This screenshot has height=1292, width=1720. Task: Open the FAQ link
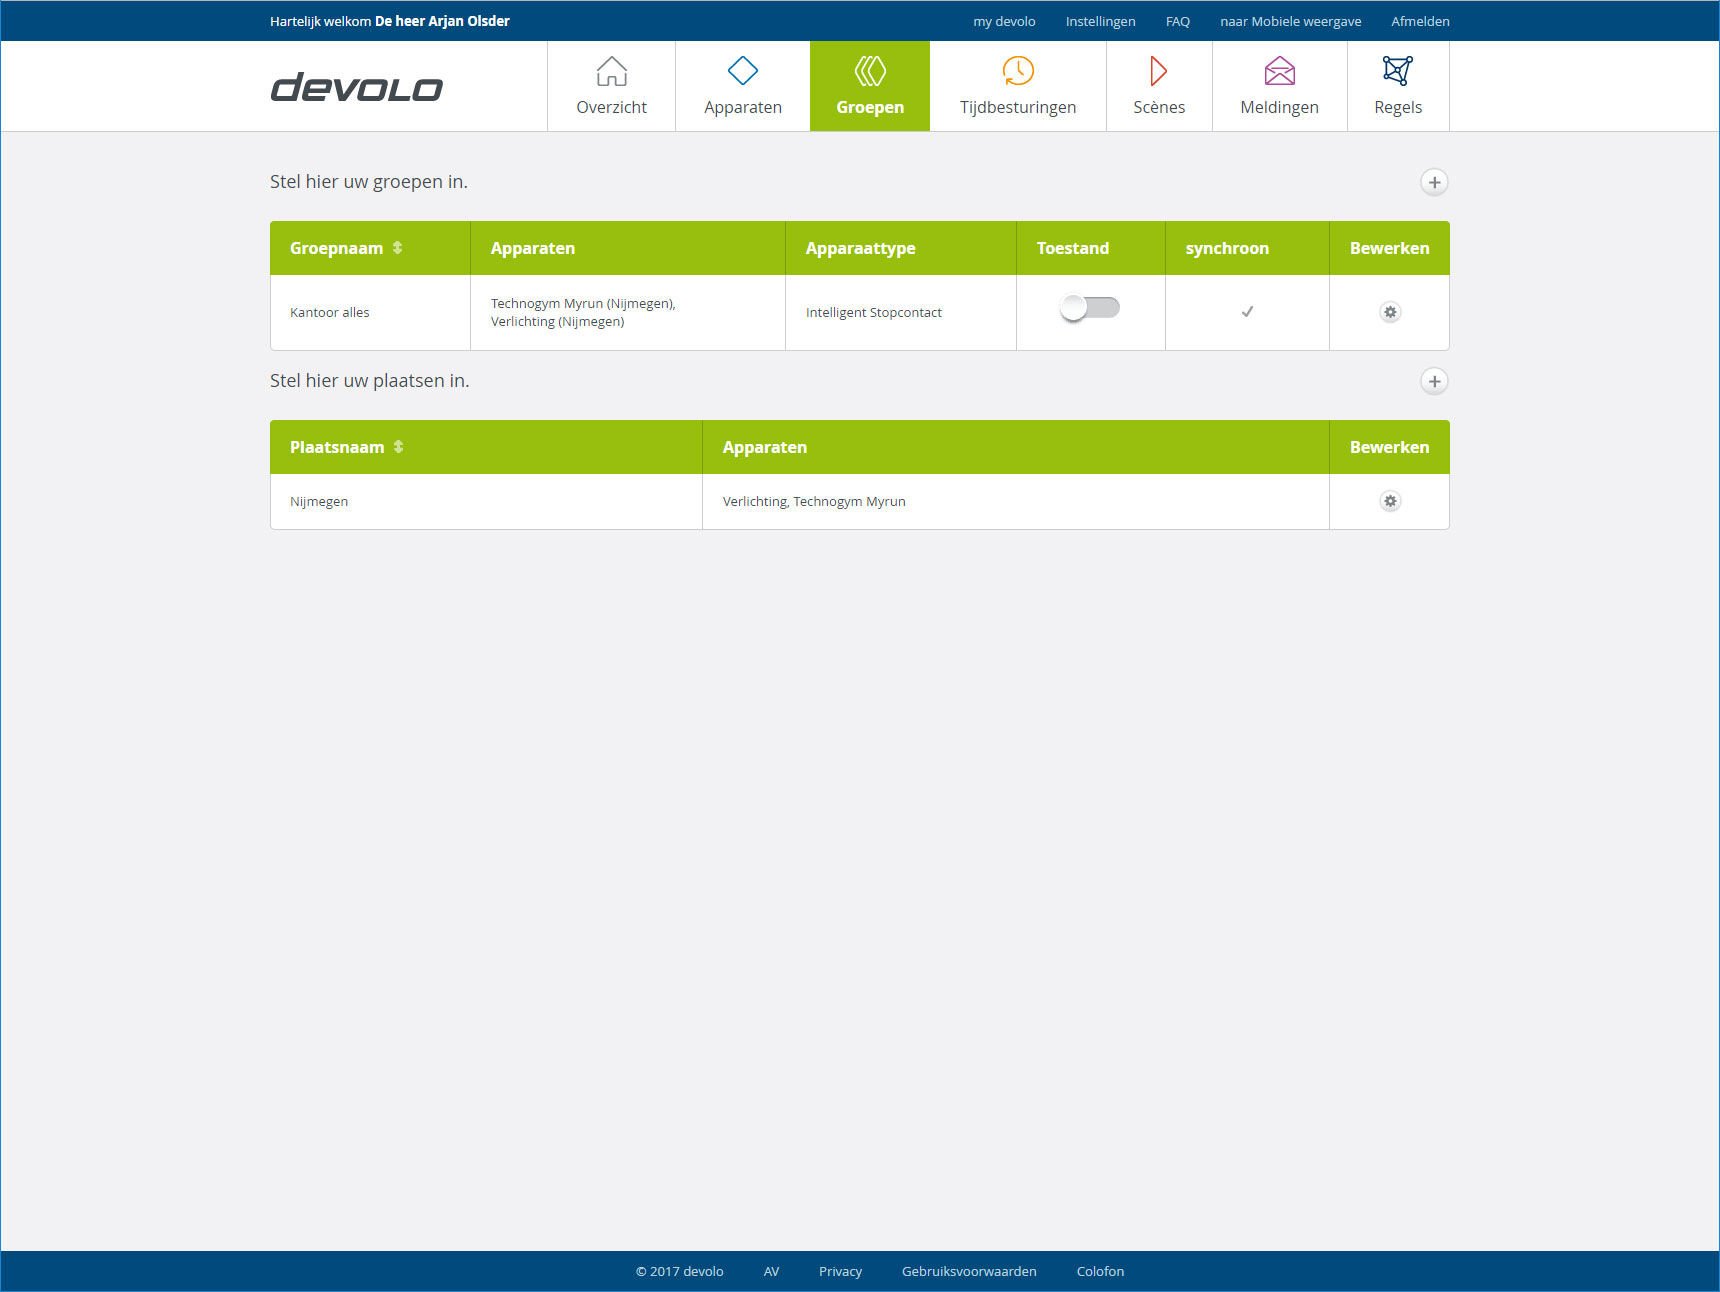pos(1178,21)
